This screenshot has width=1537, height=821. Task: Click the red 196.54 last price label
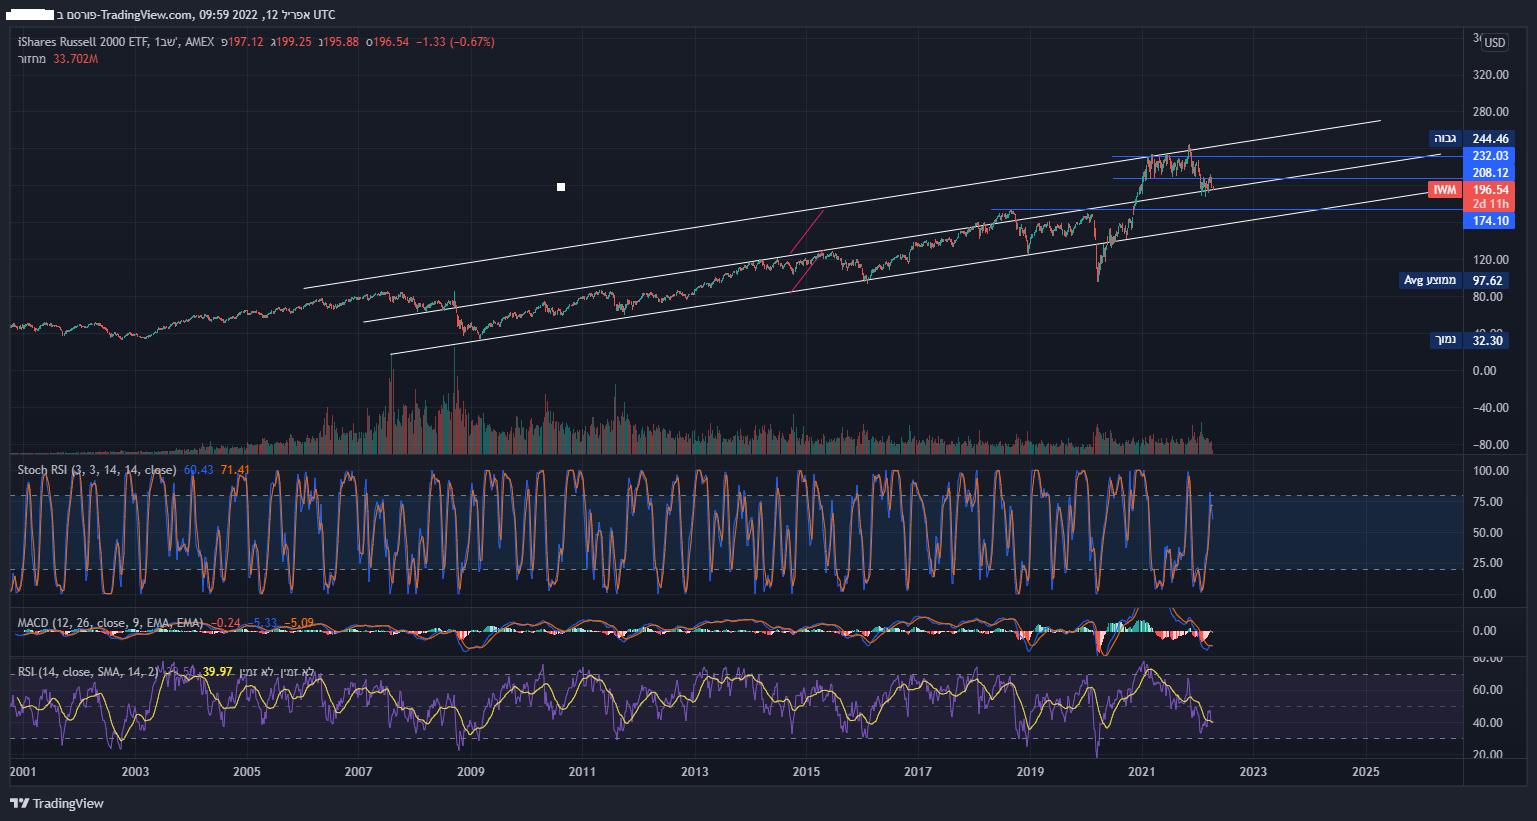point(1490,190)
